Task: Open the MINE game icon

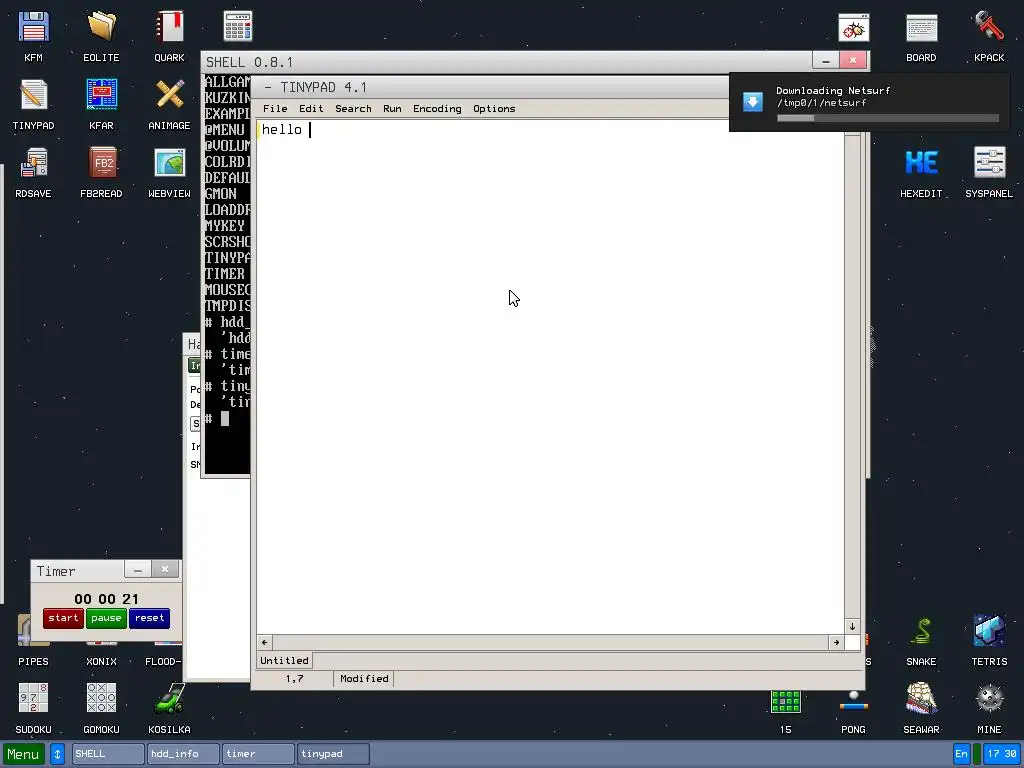Action: coord(989,708)
